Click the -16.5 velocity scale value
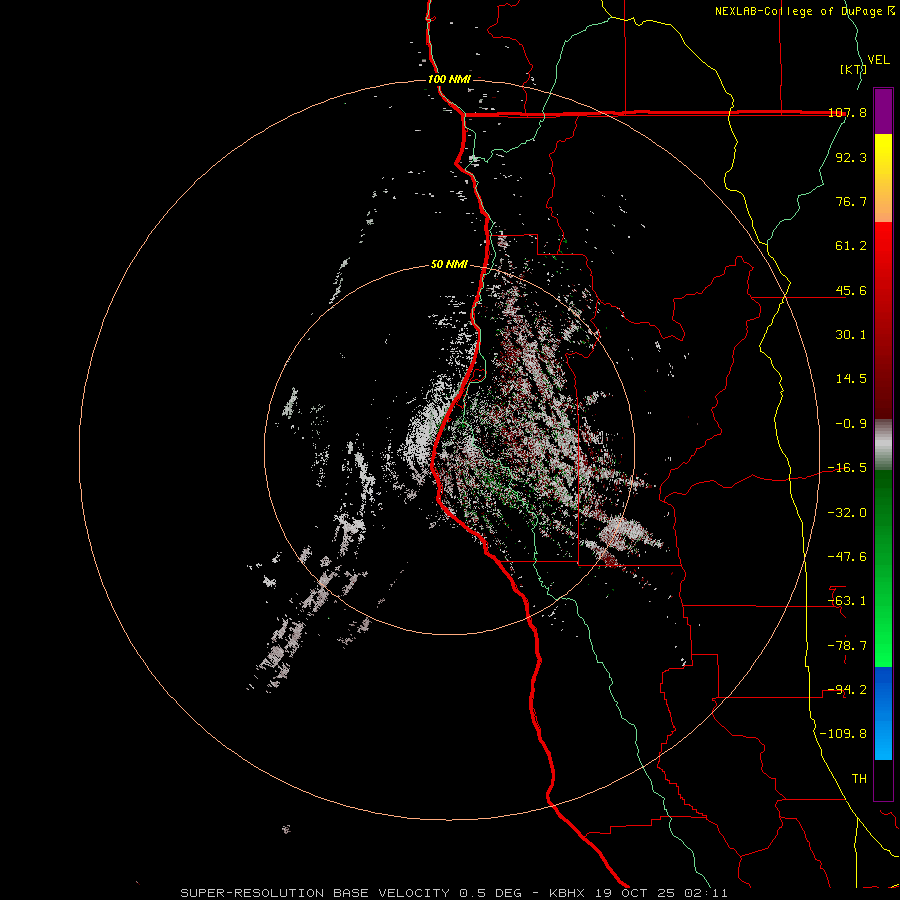 (848, 467)
